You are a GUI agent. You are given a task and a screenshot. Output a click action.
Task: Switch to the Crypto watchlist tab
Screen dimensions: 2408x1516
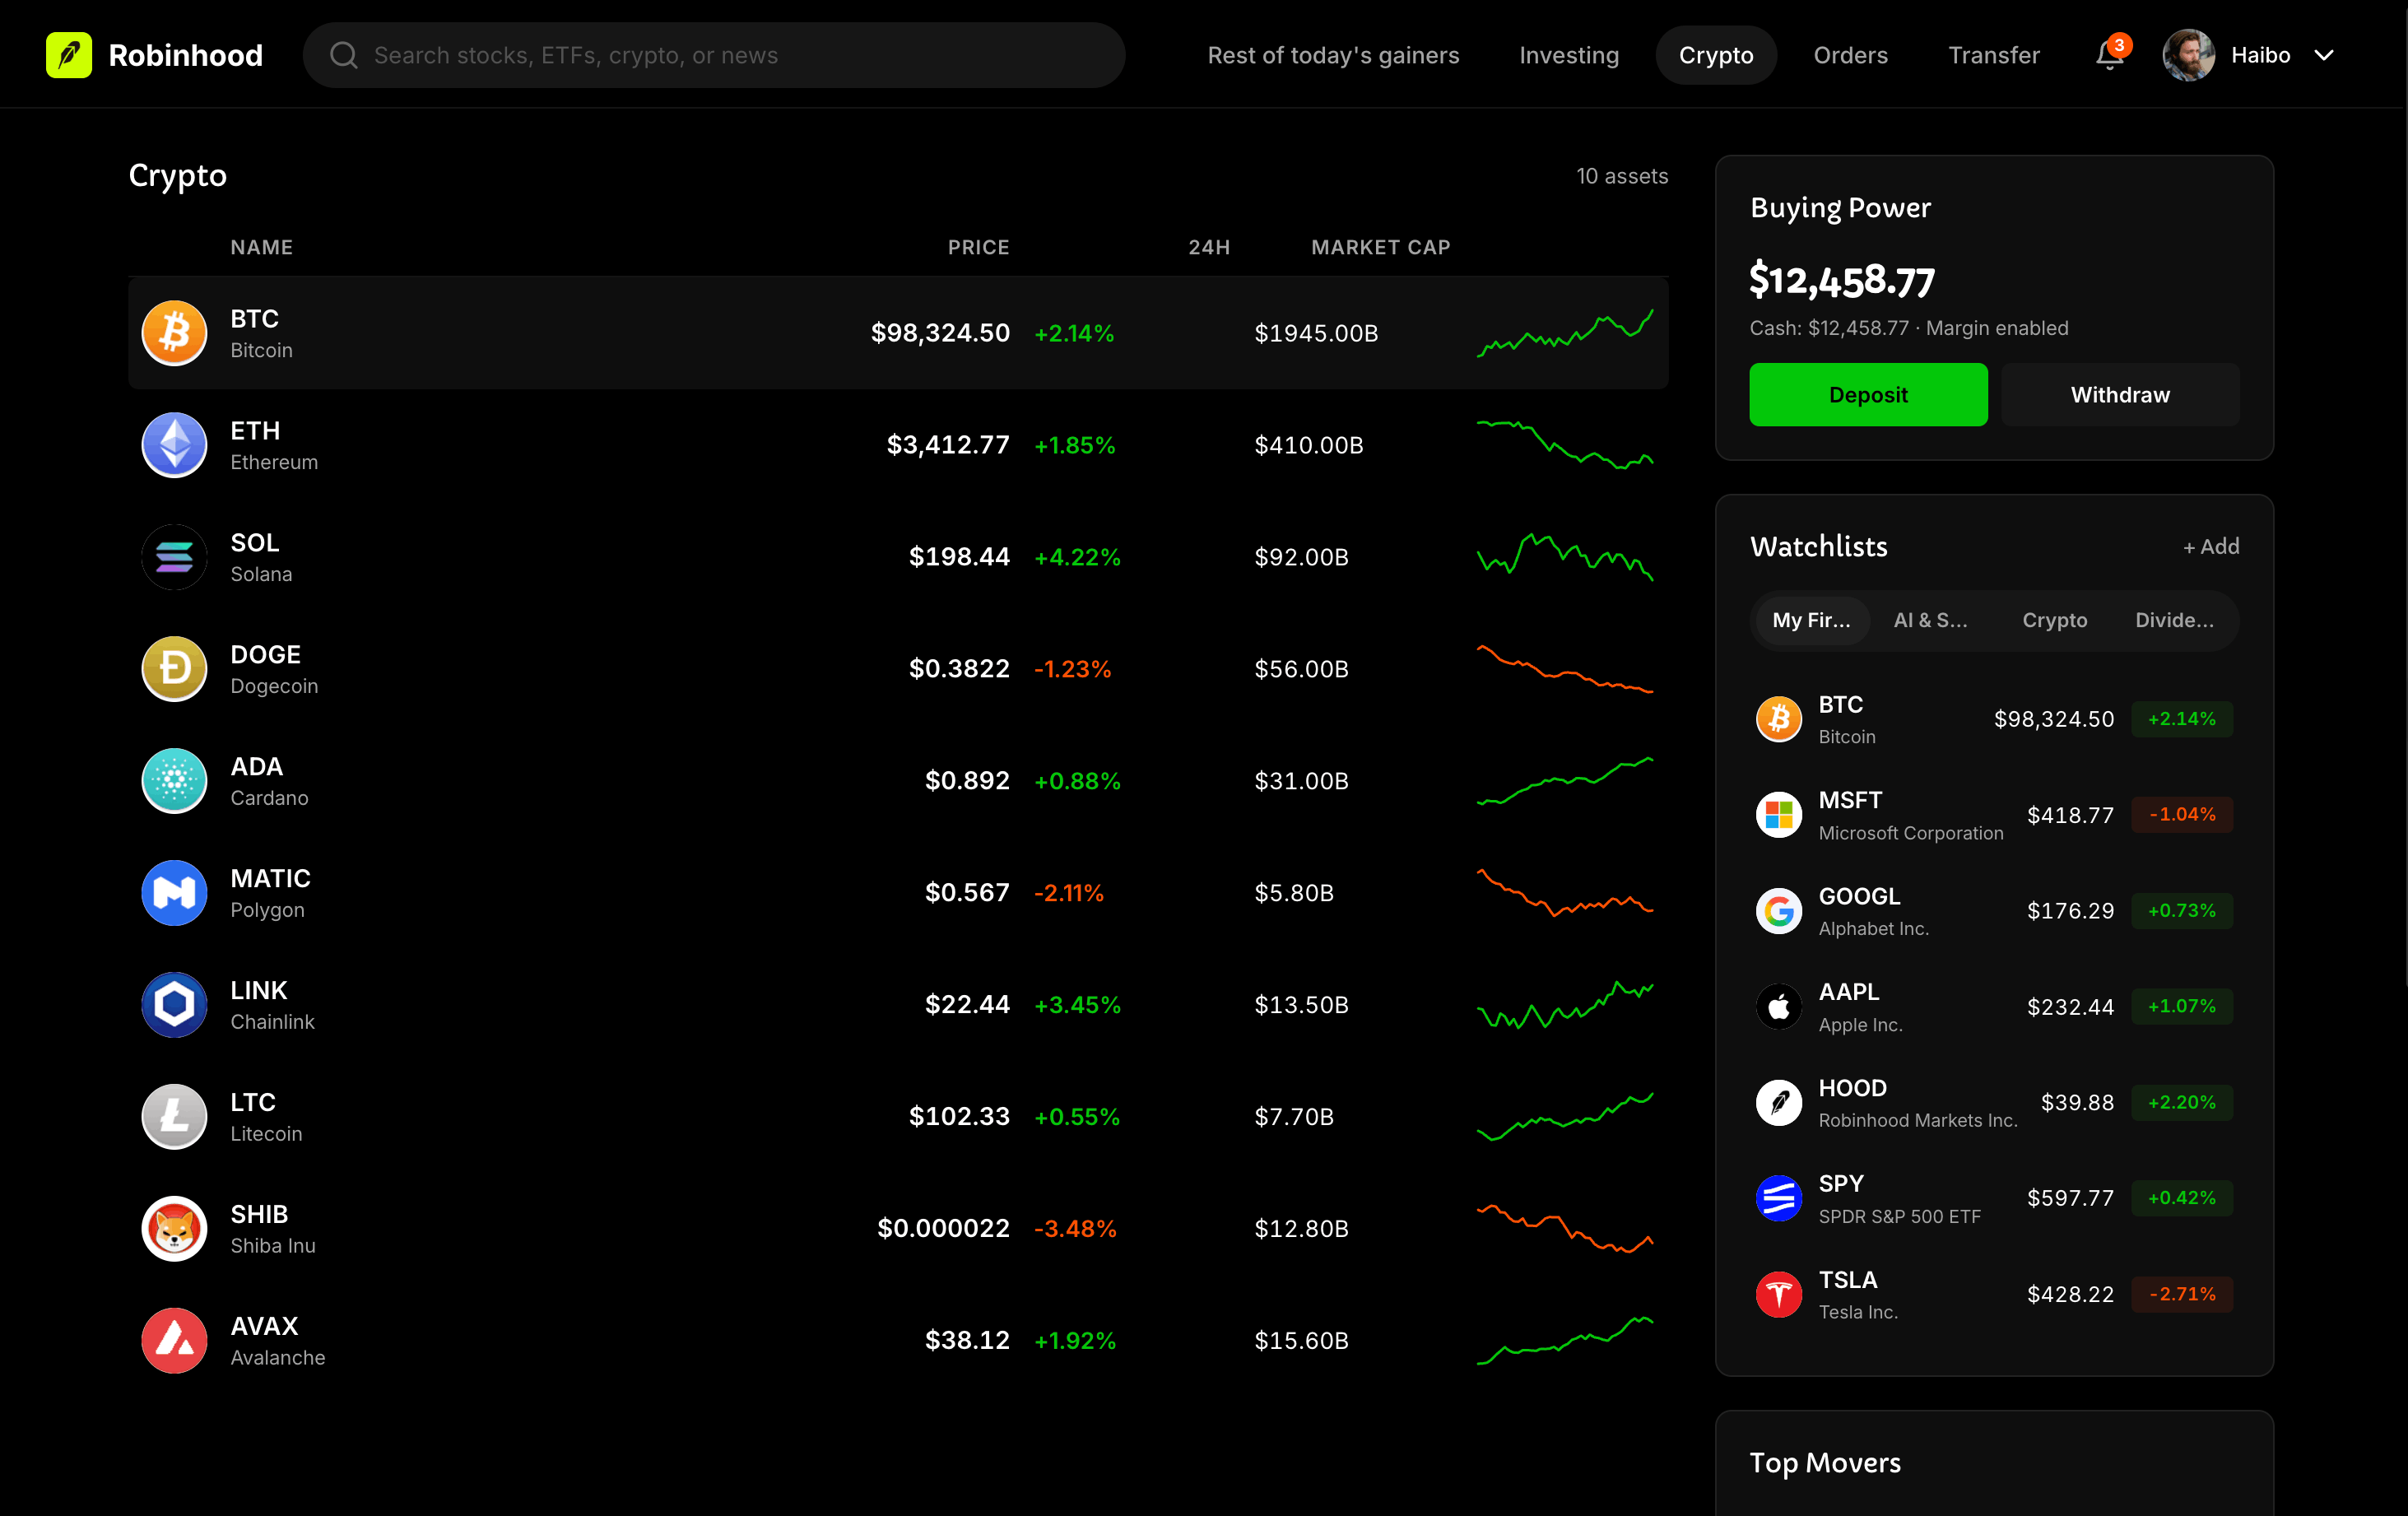(x=2055, y=620)
